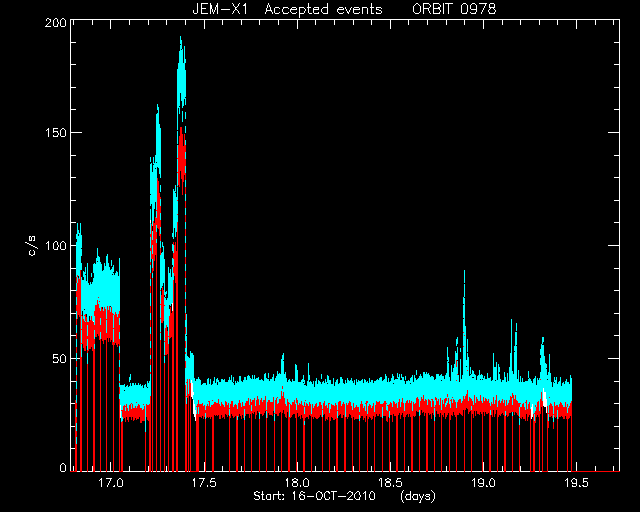This screenshot has width=640, height=512.
Task: Click the 19.5 tick label on x-axis
Action: (576, 483)
